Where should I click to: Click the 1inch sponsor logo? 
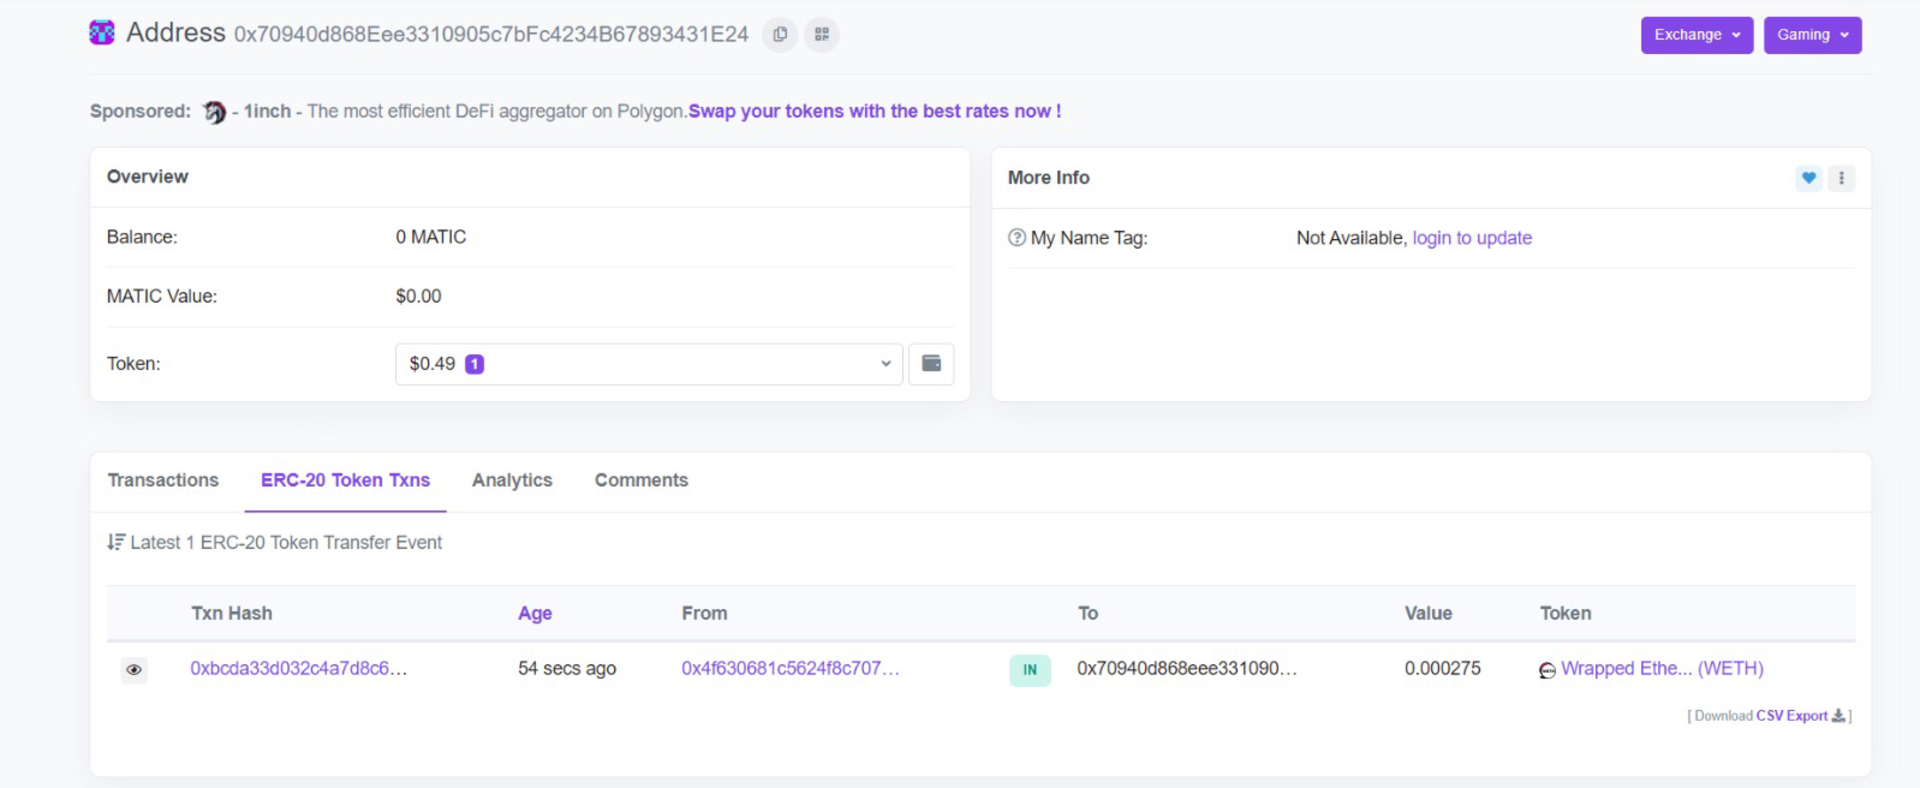214,112
